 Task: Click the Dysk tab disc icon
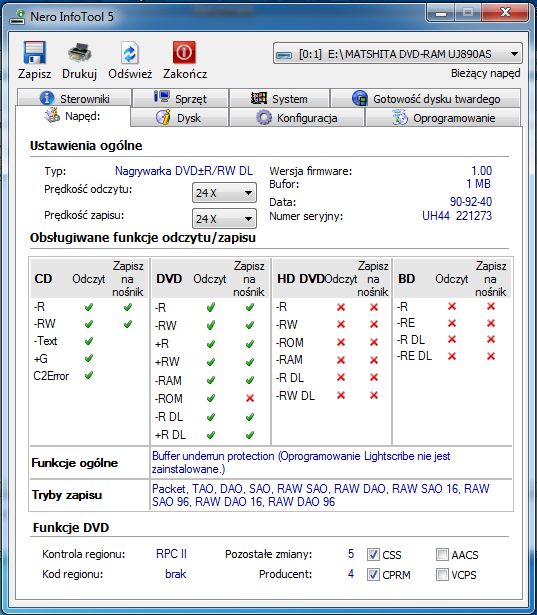[x=163, y=117]
